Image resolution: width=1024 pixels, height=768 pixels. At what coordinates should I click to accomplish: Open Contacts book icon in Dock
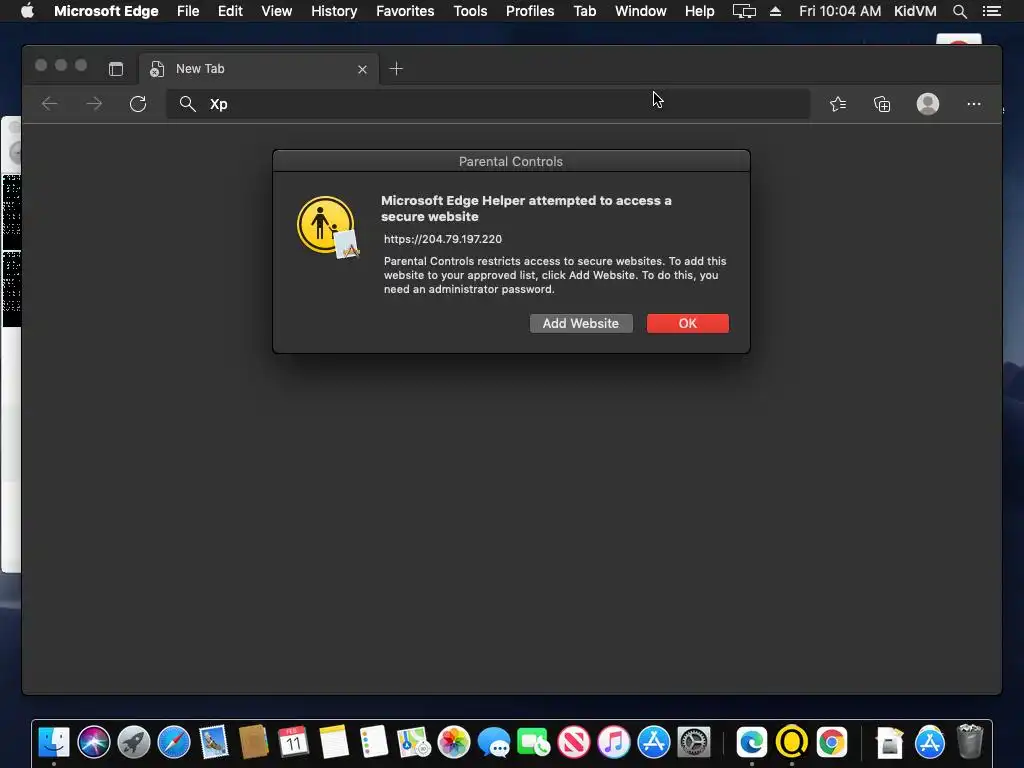tap(253, 742)
